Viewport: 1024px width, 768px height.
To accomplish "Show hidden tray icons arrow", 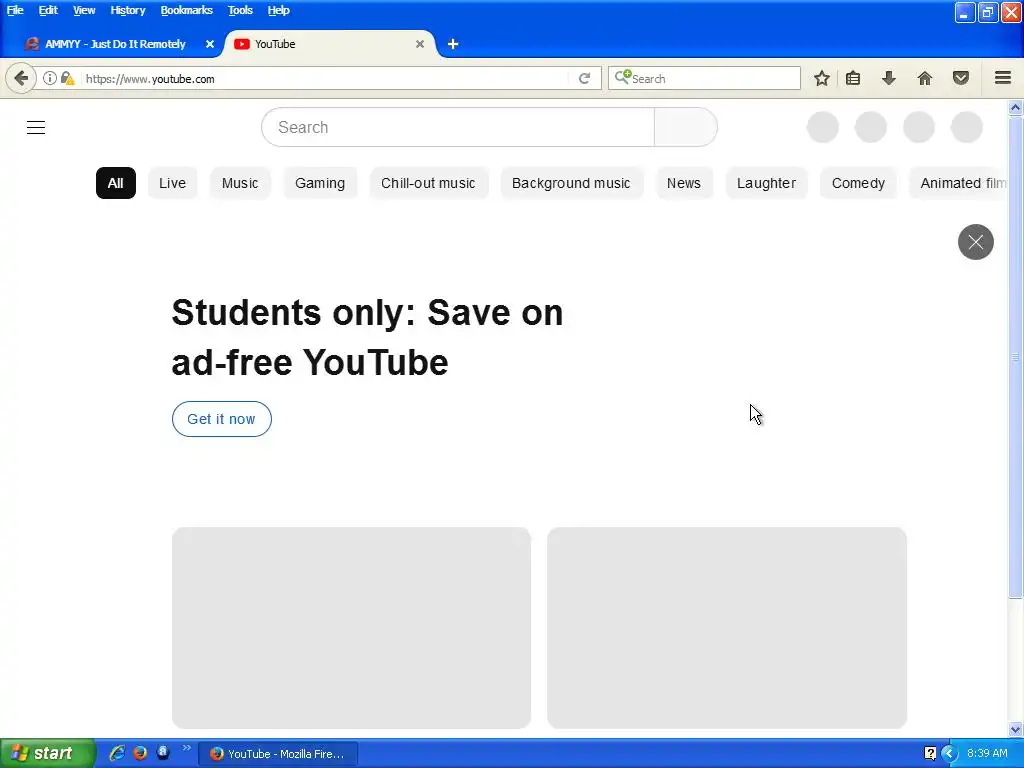I will coord(949,754).
